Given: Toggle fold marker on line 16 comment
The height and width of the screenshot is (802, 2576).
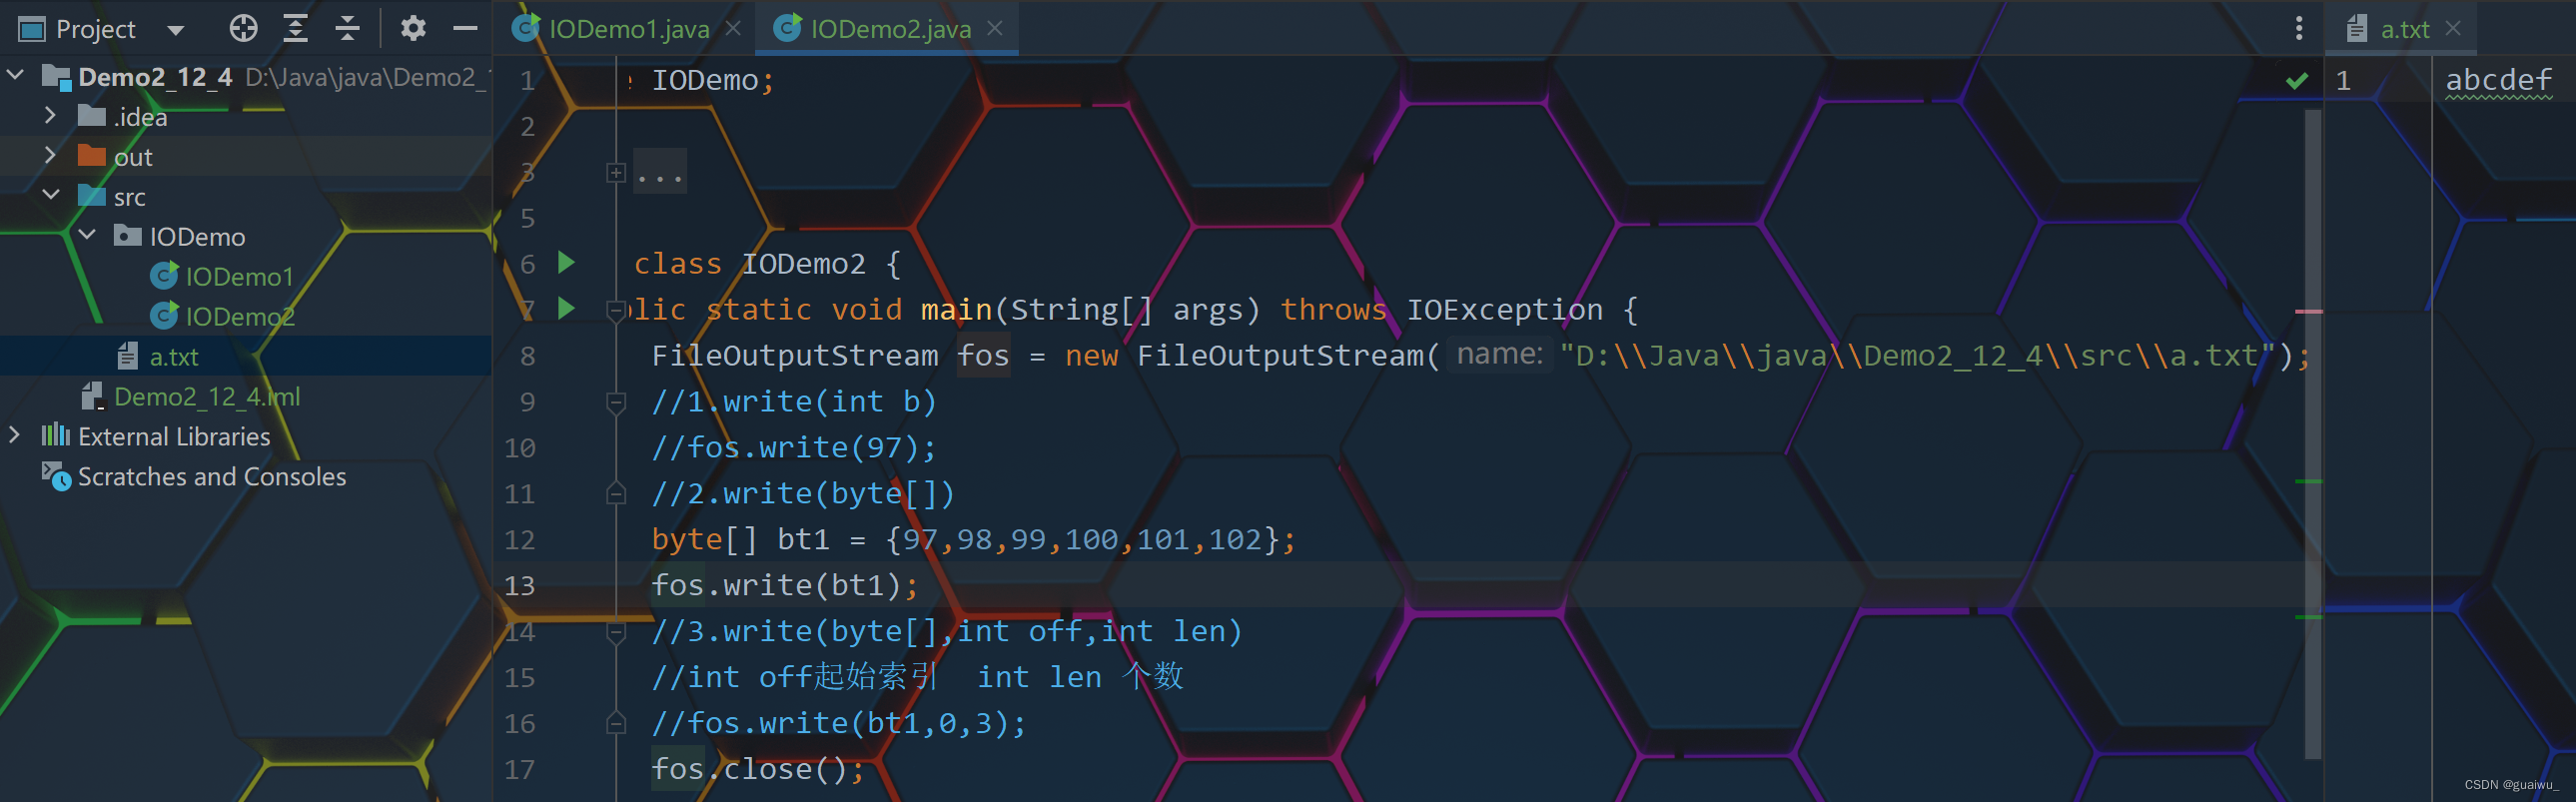Looking at the screenshot, I should click(616, 724).
